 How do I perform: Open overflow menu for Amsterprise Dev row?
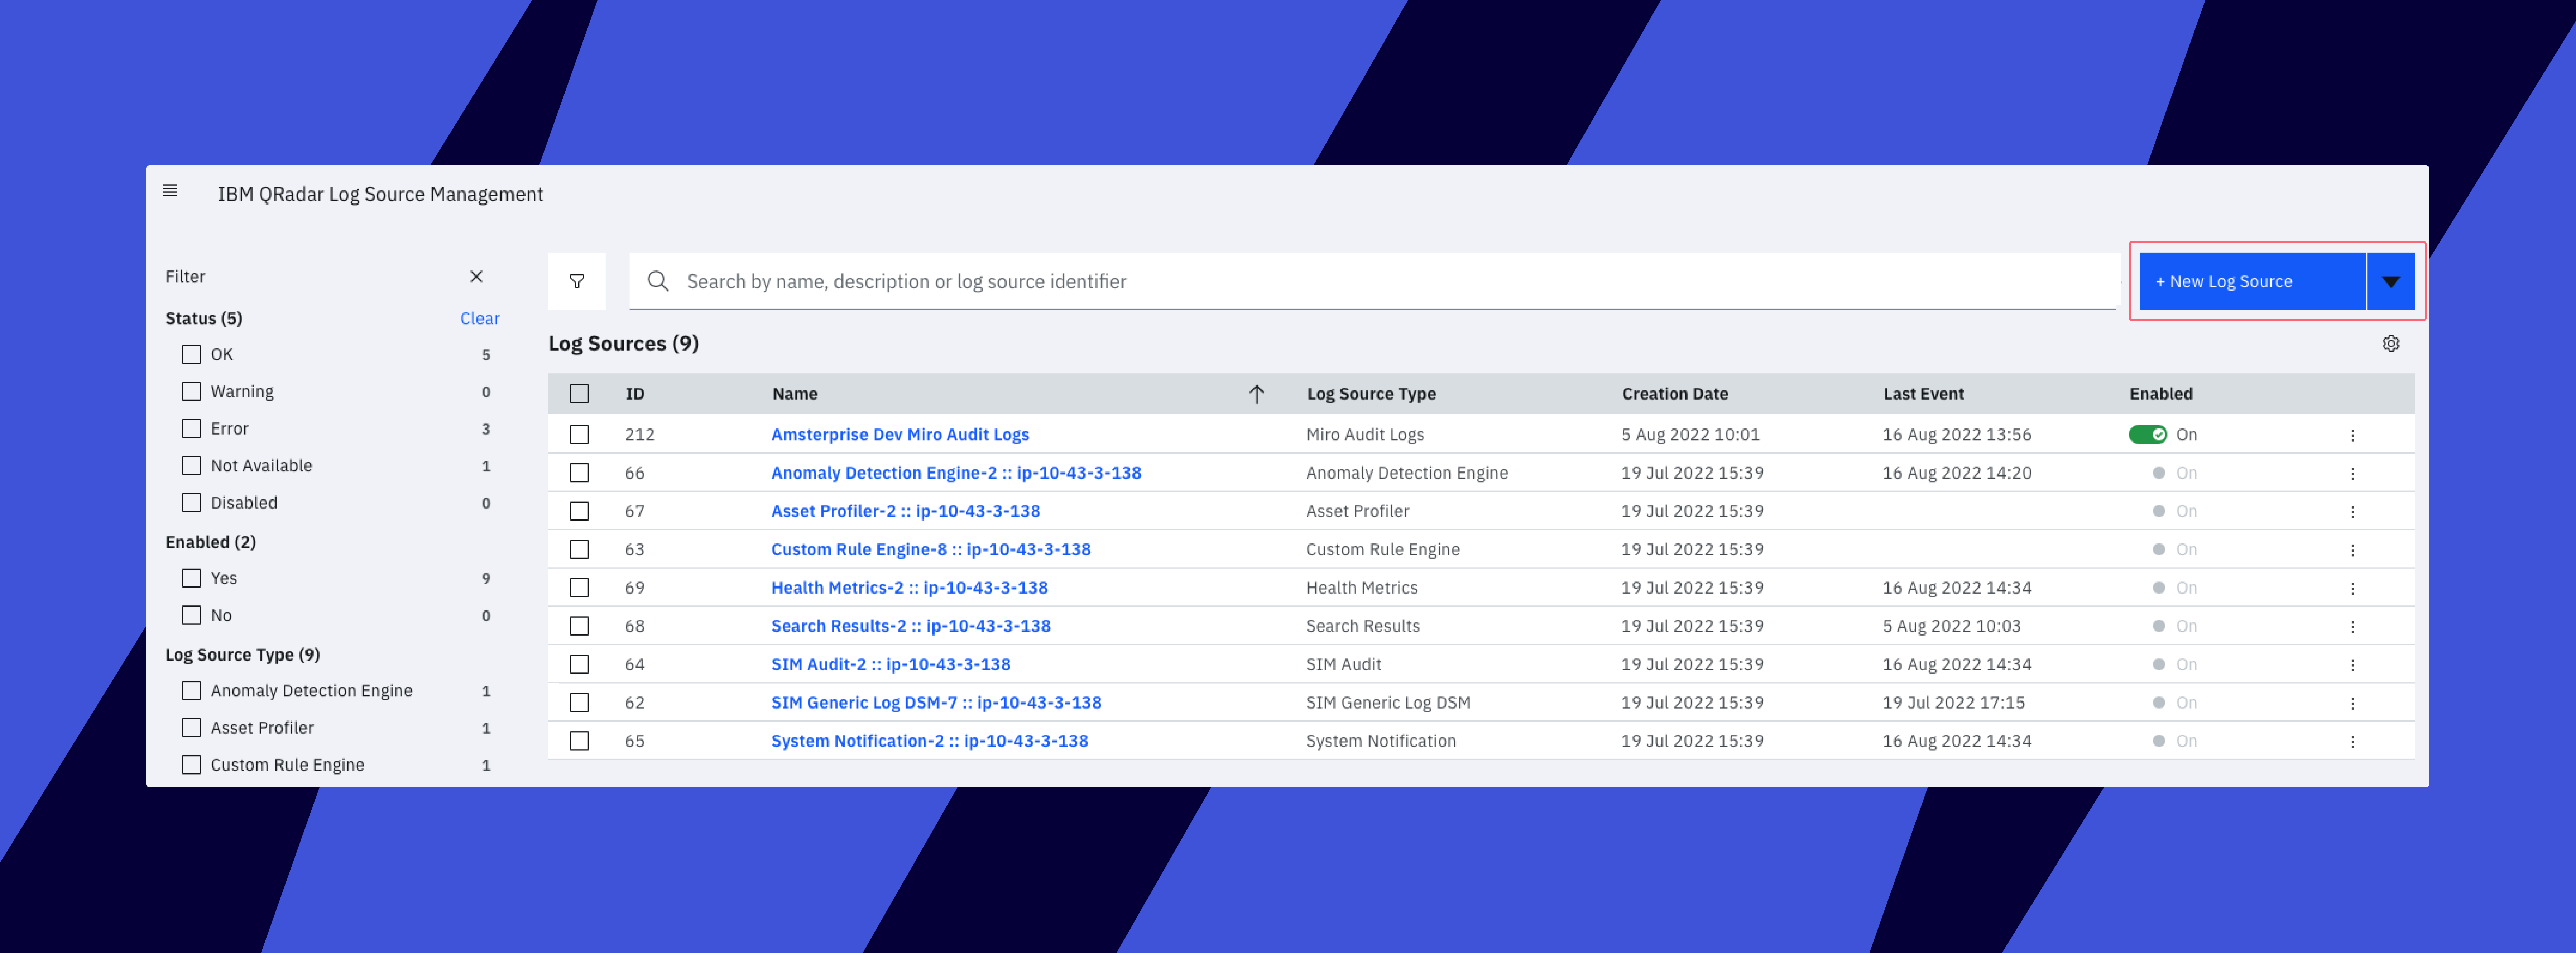coord(2352,435)
